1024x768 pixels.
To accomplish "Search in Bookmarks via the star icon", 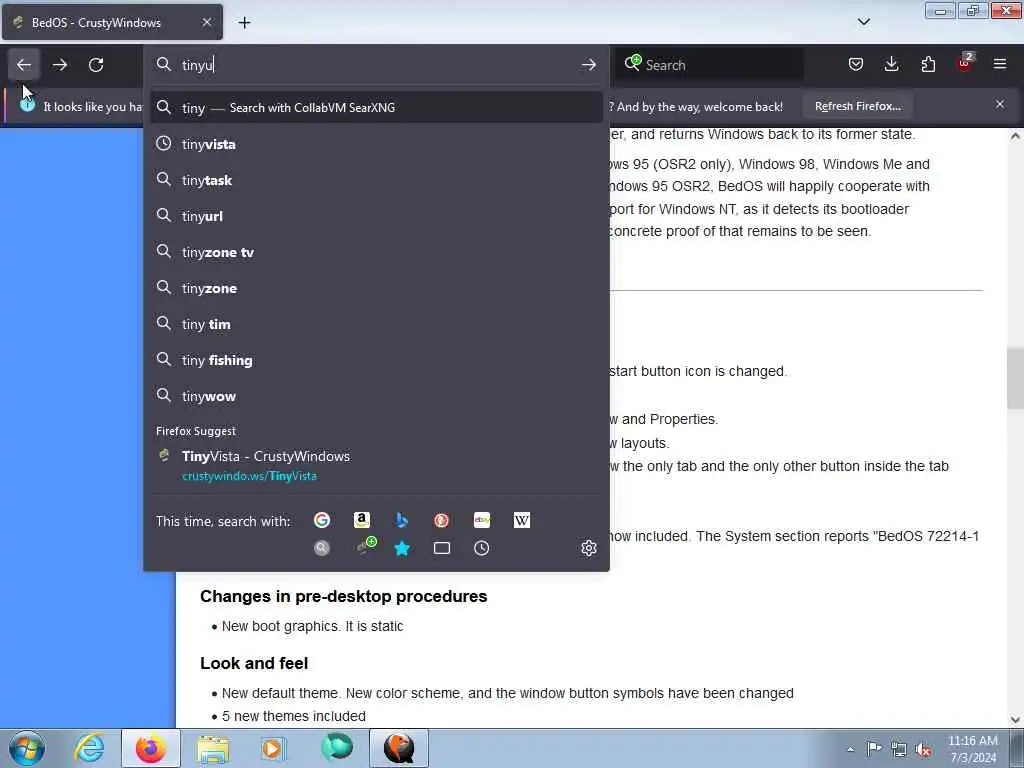I will pos(402,548).
